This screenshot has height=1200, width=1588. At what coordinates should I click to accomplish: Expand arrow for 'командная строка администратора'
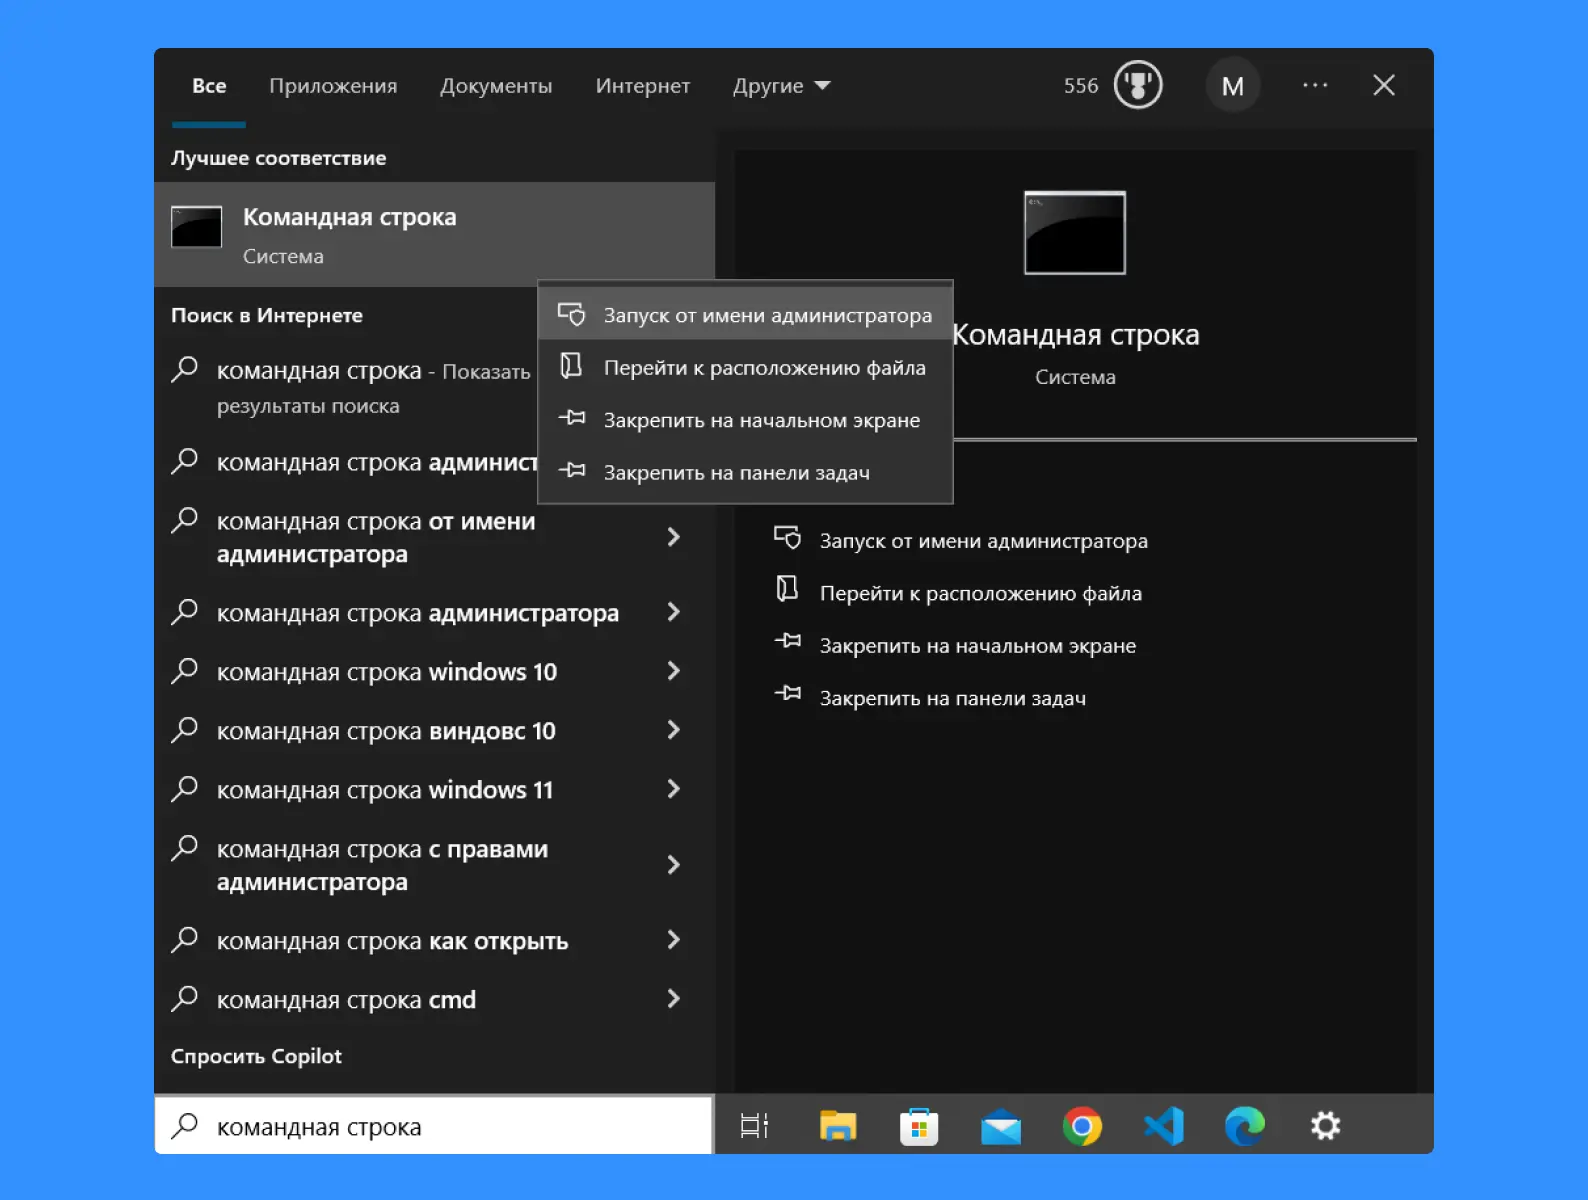click(674, 612)
